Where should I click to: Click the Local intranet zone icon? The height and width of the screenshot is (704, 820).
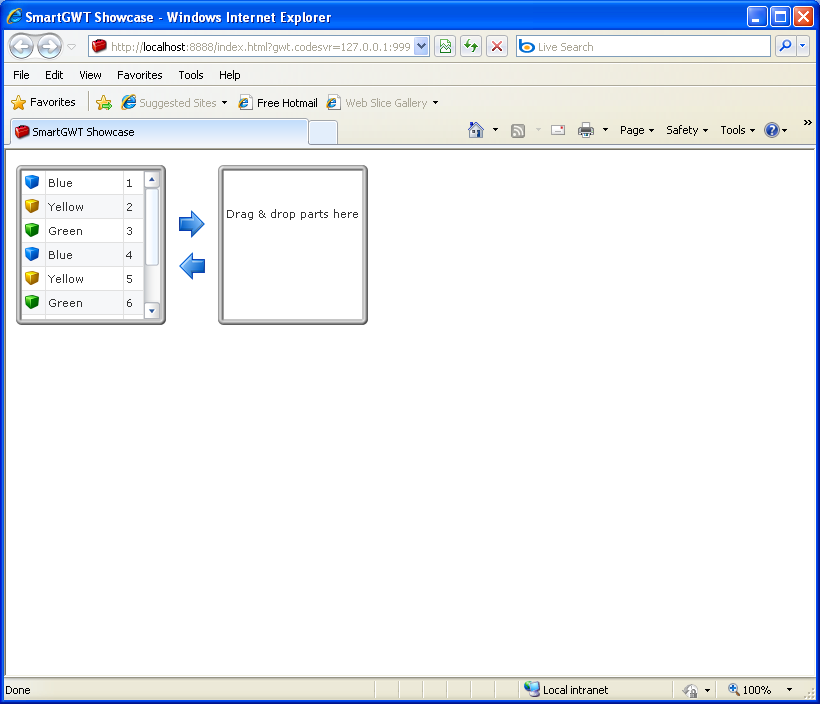tap(532, 689)
